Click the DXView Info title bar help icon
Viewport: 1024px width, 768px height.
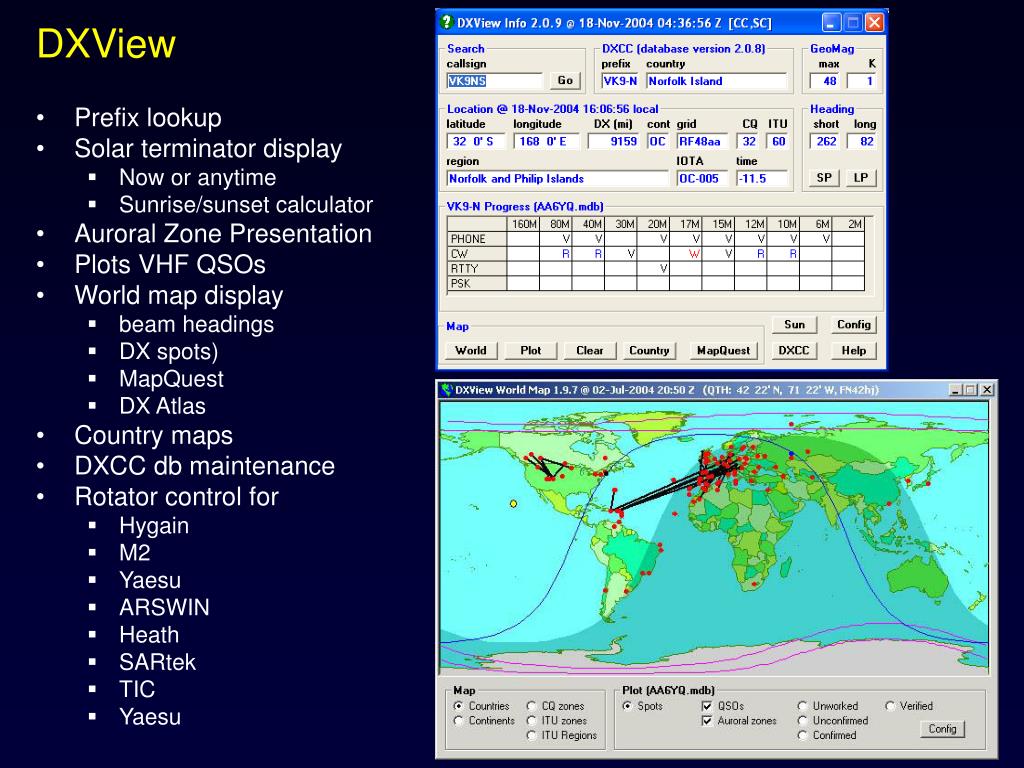[x=447, y=22]
